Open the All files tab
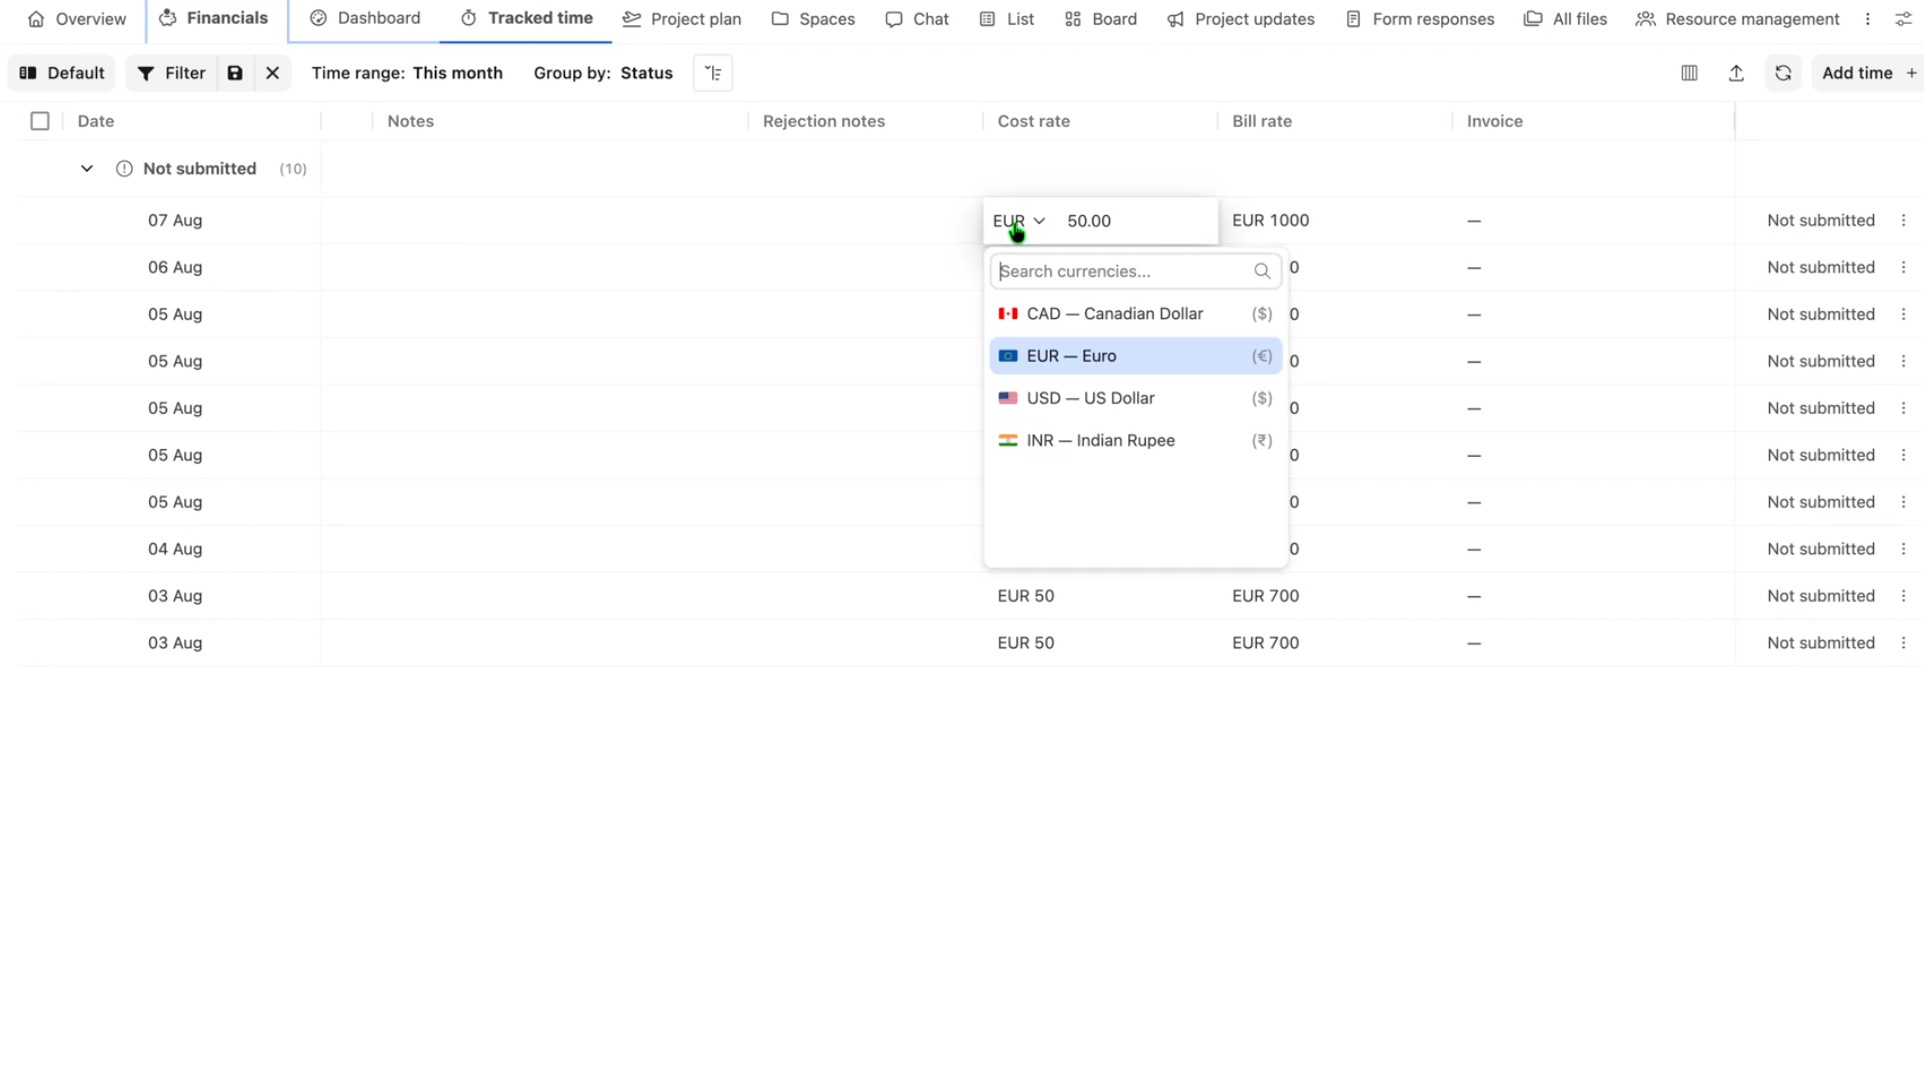The width and height of the screenshot is (1924, 1076). coord(1565,19)
